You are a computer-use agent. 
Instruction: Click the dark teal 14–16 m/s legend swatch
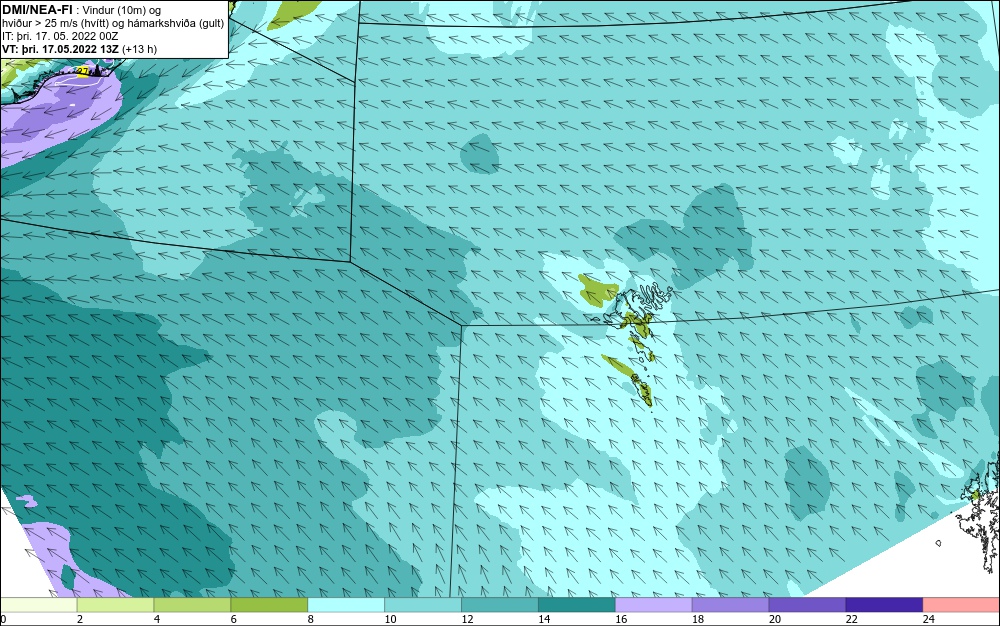[577, 605]
